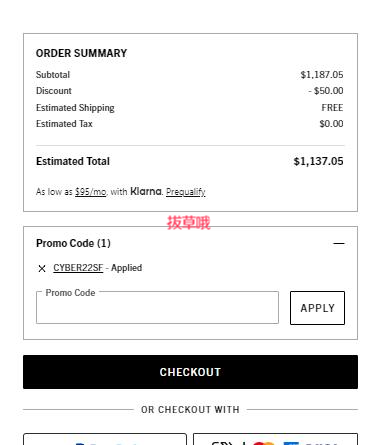Image resolution: width=377 pixels, height=445 pixels.
Task: Click the Promo Code (1) heading
Action: (x=73, y=243)
